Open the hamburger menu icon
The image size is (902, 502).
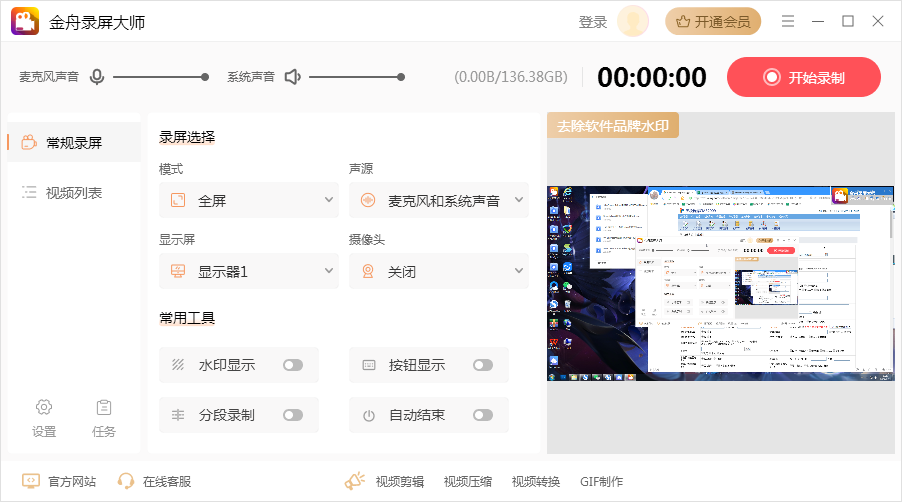click(x=788, y=21)
